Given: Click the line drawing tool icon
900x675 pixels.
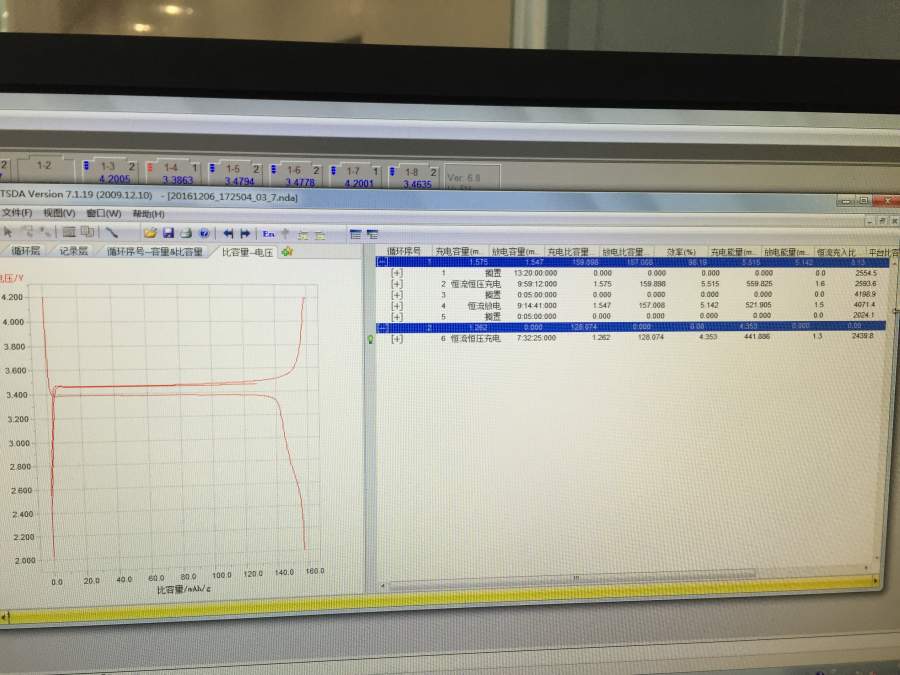Looking at the screenshot, I should click(111, 232).
